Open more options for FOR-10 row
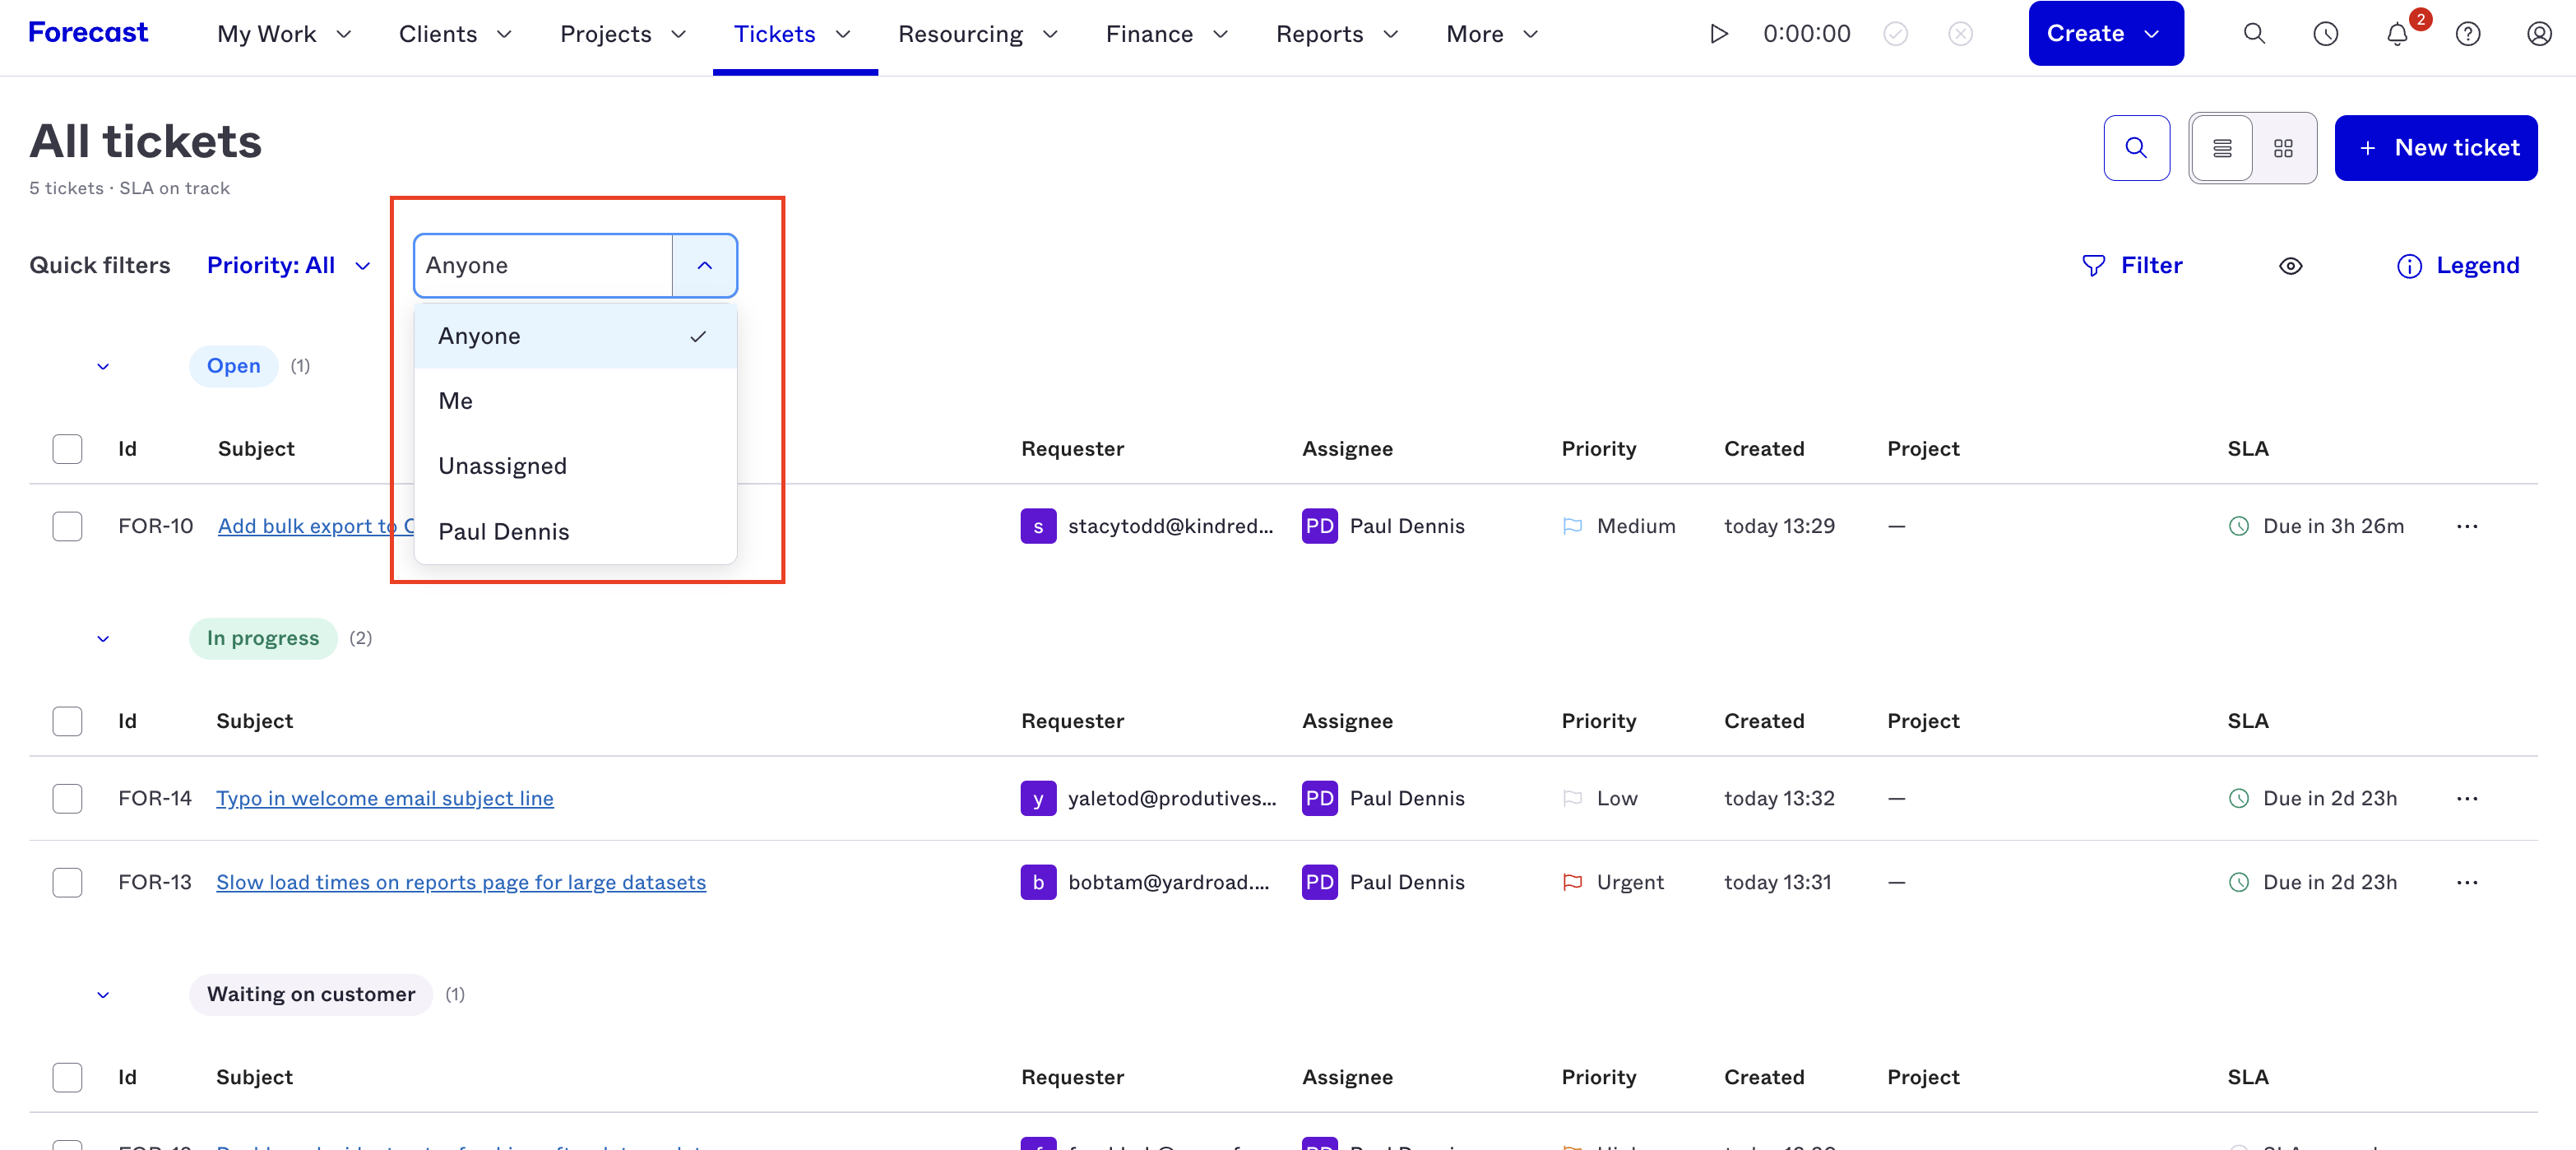Image resolution: width=2576 pixels, height=1150 pixels. (2467, 526)
